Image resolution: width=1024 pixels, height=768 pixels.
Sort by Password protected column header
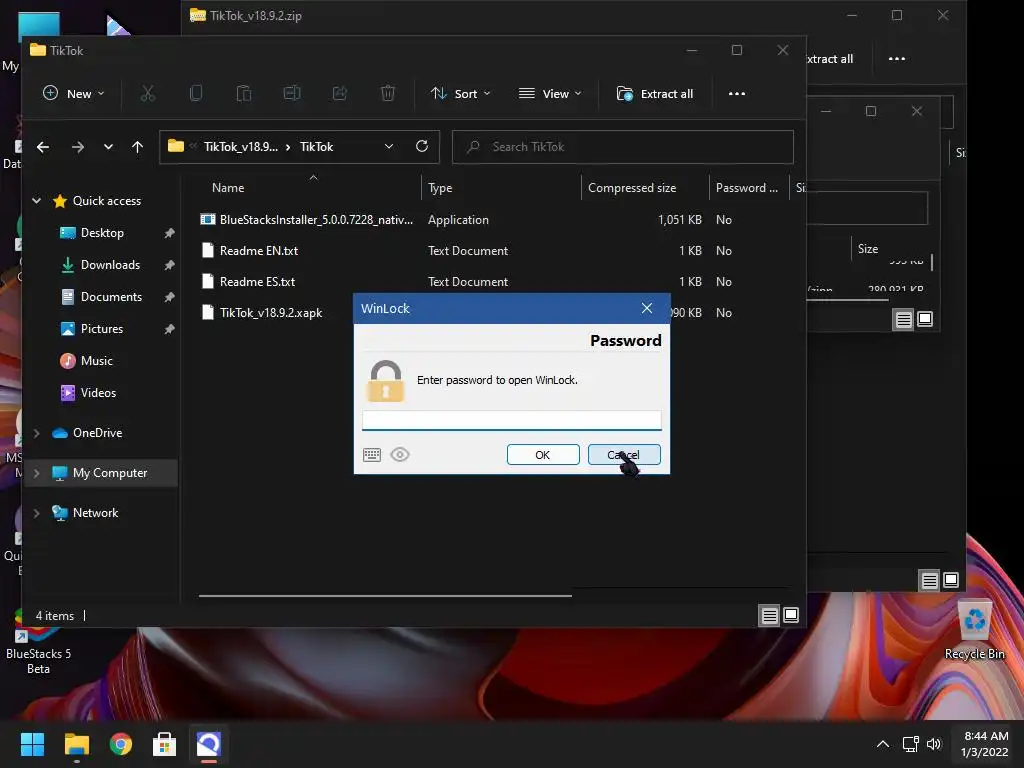pos(748,187)
